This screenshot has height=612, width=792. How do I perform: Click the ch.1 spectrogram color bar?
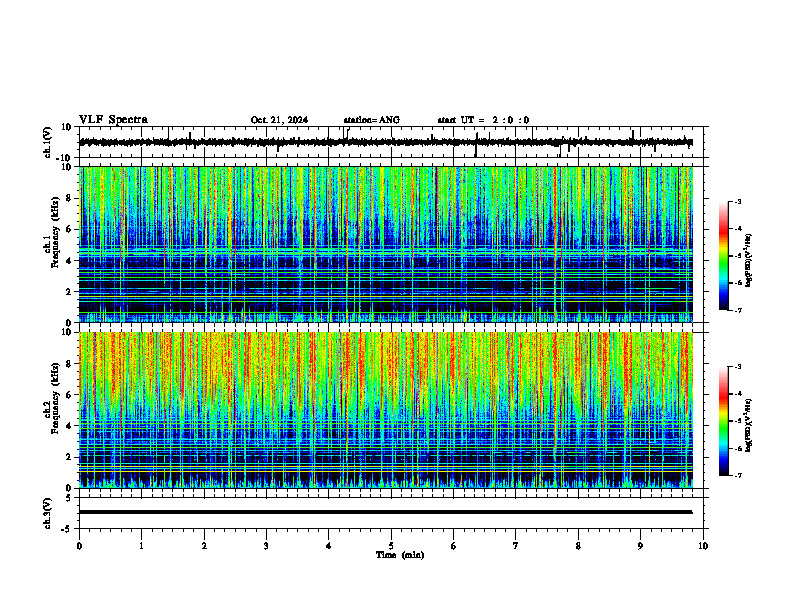pyautogui.click(x=723, y=256)
